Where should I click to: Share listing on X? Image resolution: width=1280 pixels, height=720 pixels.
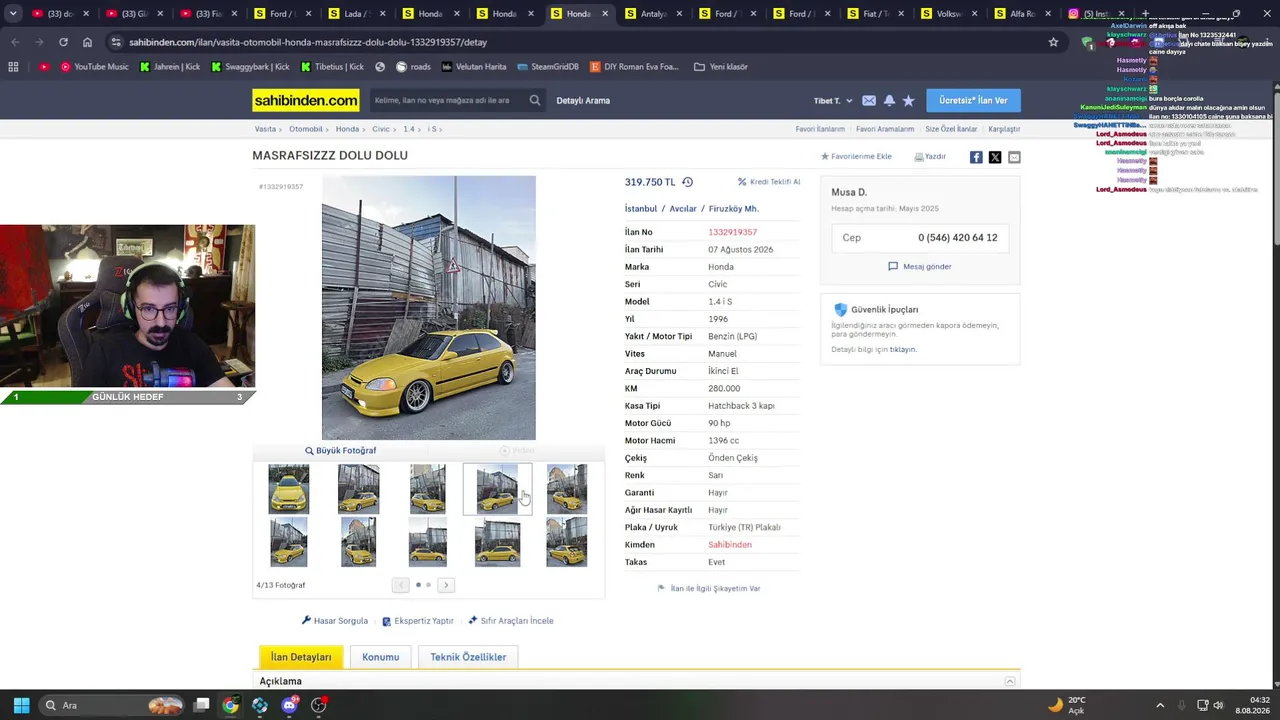[995, 157]
